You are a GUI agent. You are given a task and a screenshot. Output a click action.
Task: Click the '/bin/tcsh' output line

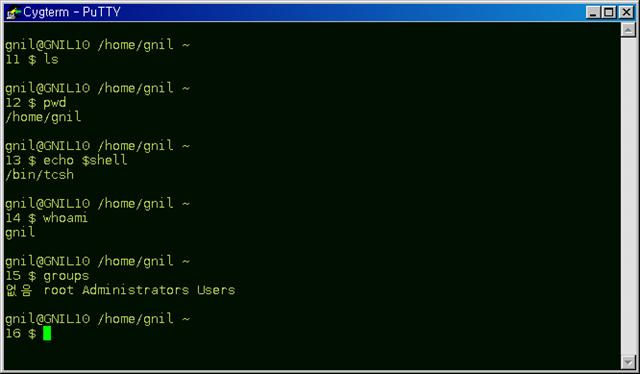pyautogui.click(x=40, y=174)
